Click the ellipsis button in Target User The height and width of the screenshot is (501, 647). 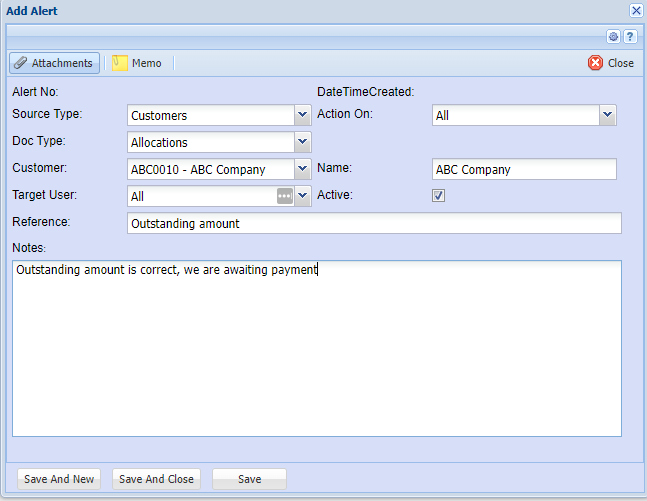[285, 197]
